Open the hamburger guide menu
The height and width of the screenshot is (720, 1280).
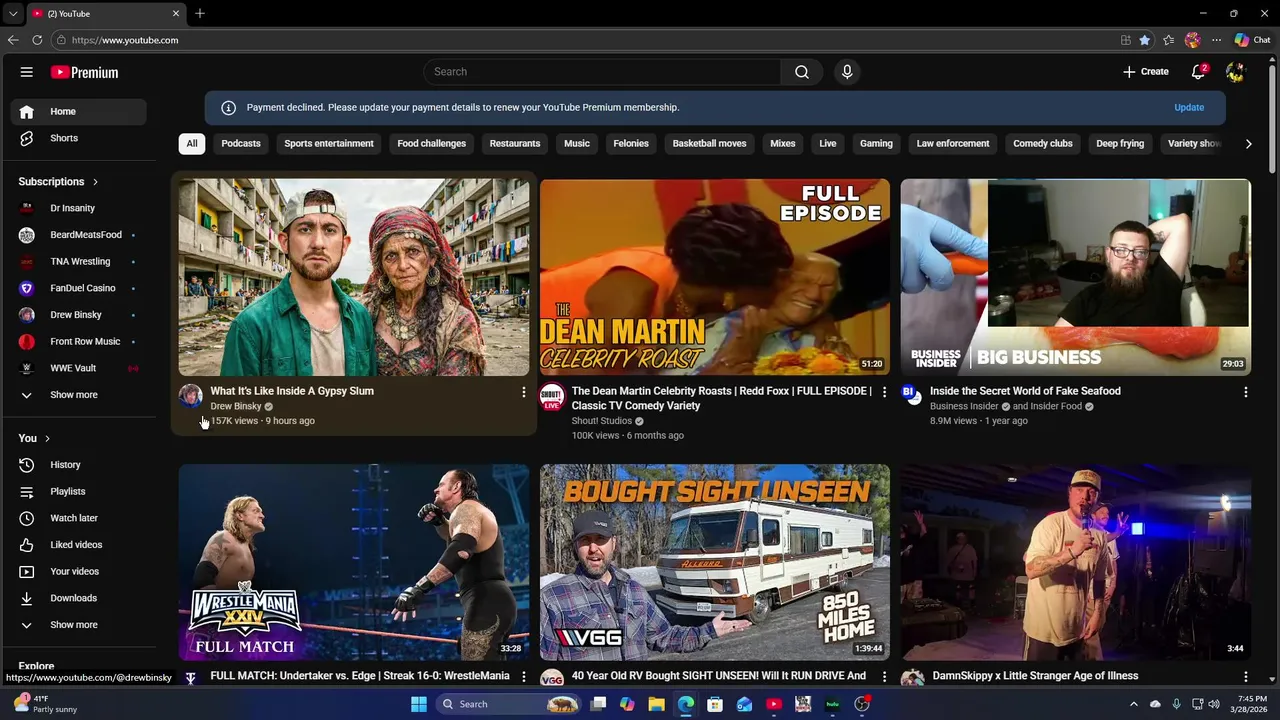[x=27, y=72]
